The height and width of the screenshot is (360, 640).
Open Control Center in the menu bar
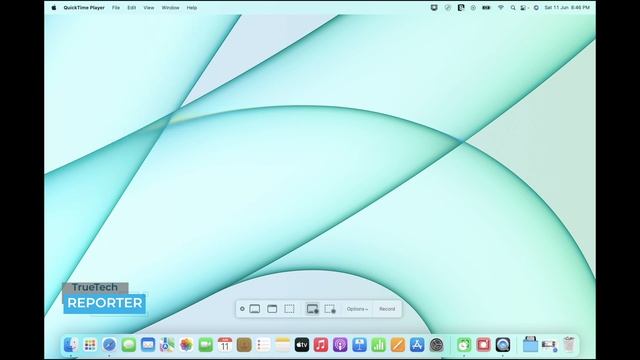coord(524,7)
